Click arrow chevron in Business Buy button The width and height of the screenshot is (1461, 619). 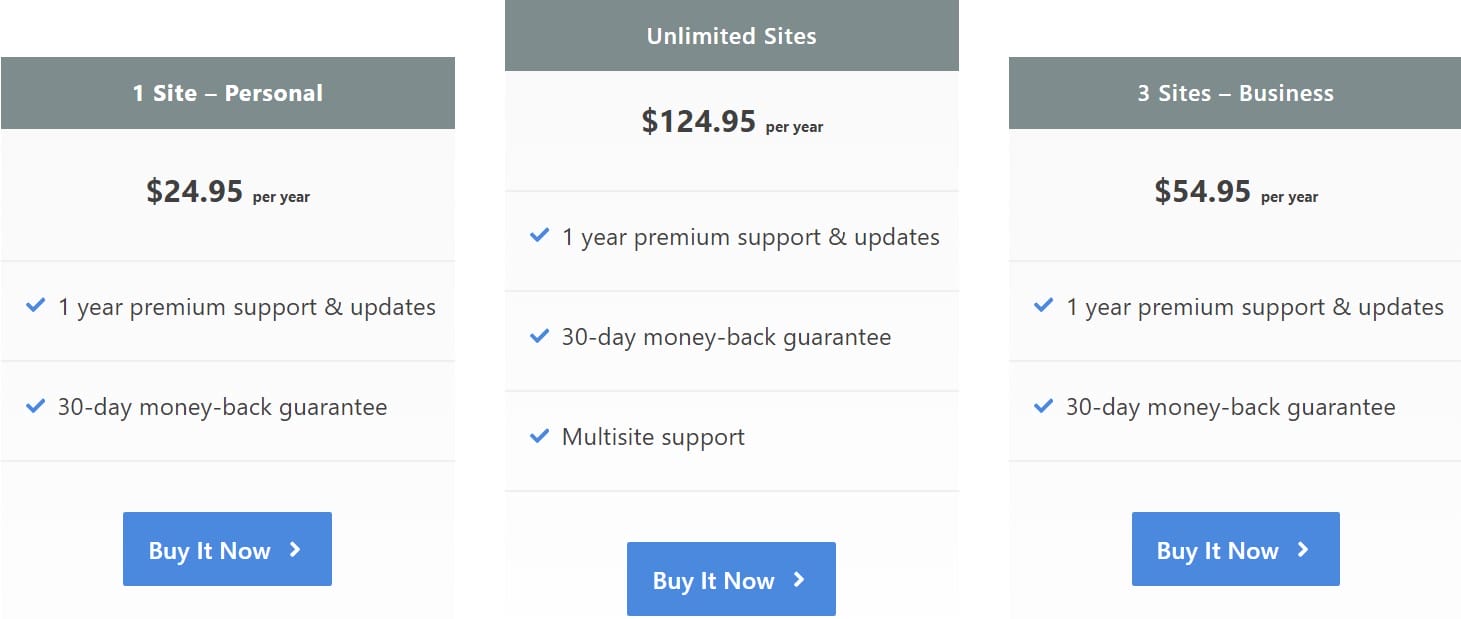[x=1303, y=549]
